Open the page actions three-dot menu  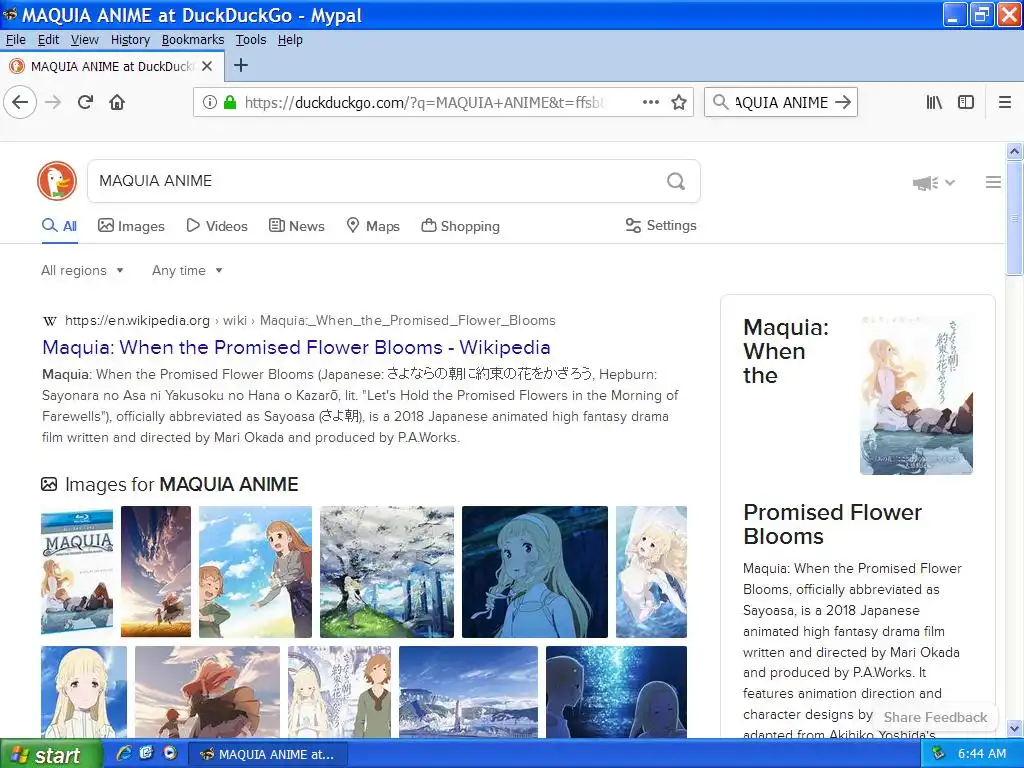coord(650,102)
